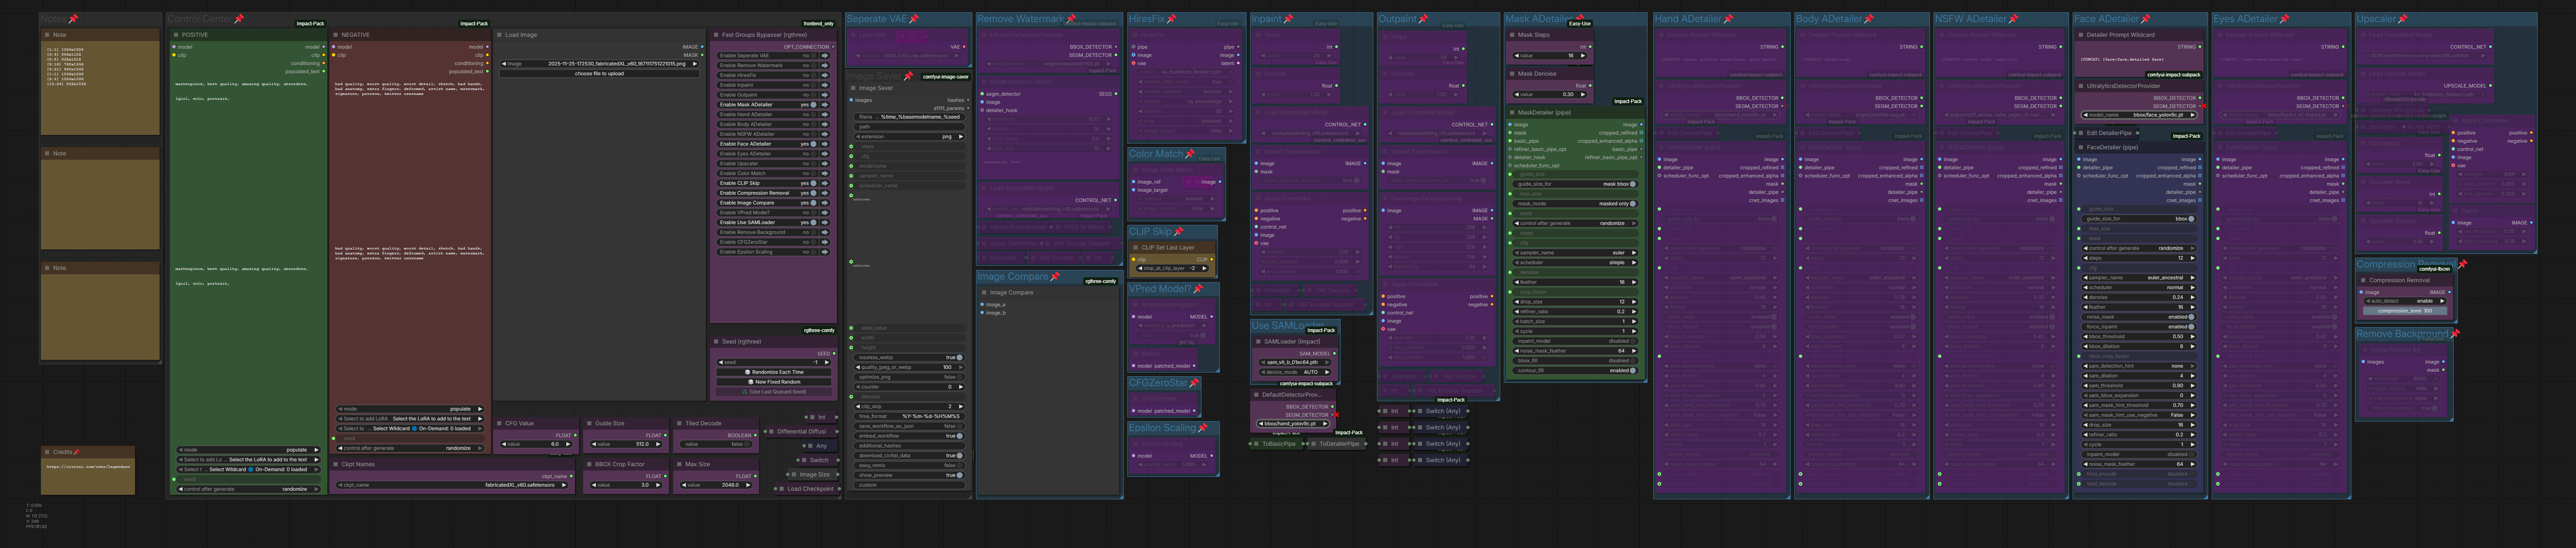
Task: Click the pin icon on HiresFix group
Action: click(1171, 19)
